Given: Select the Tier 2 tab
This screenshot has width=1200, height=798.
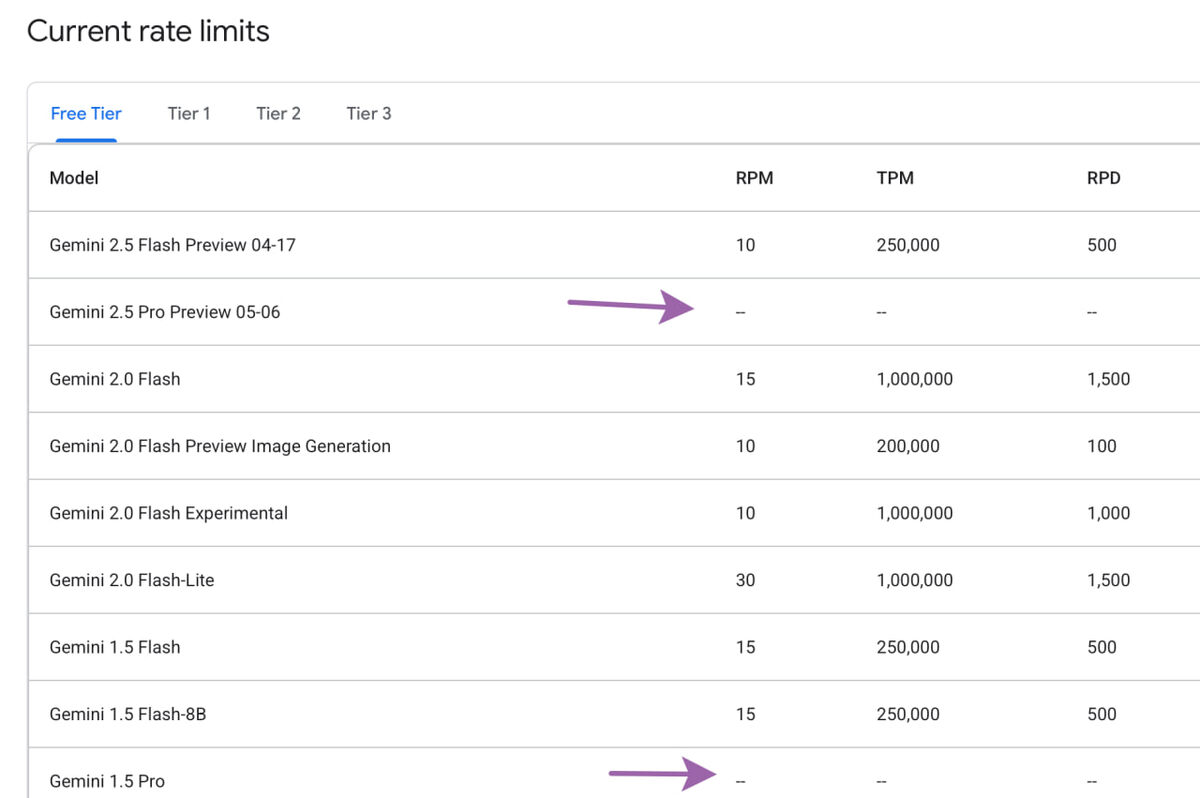Looking at the screenshot, I should pyautogui.click(x=278, y=113).
